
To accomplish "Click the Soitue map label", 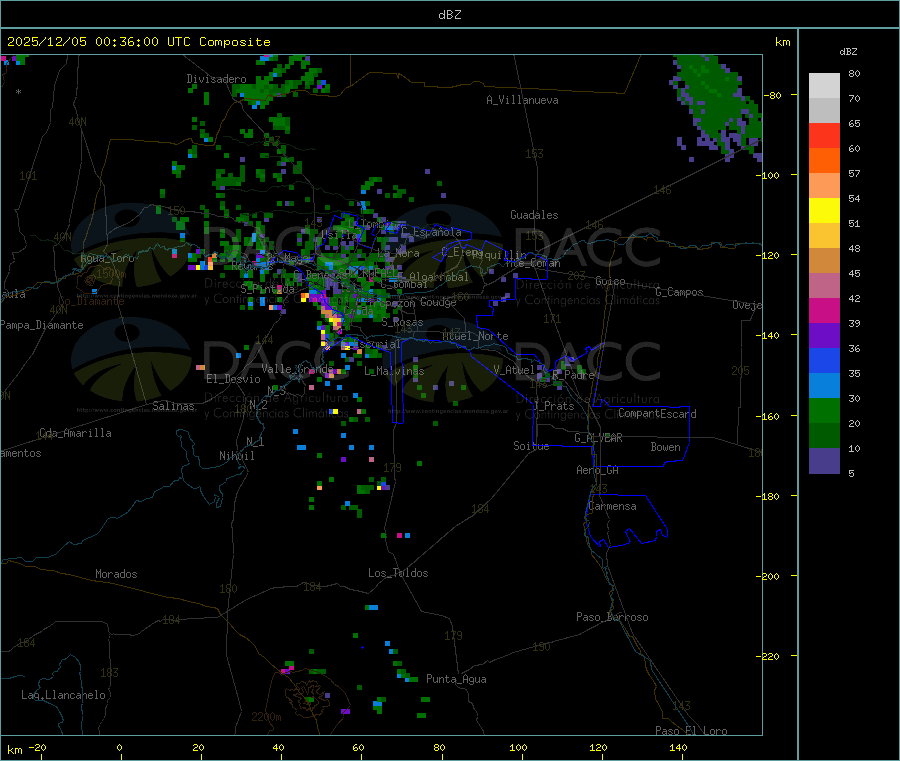I will (x=531, y=446).
